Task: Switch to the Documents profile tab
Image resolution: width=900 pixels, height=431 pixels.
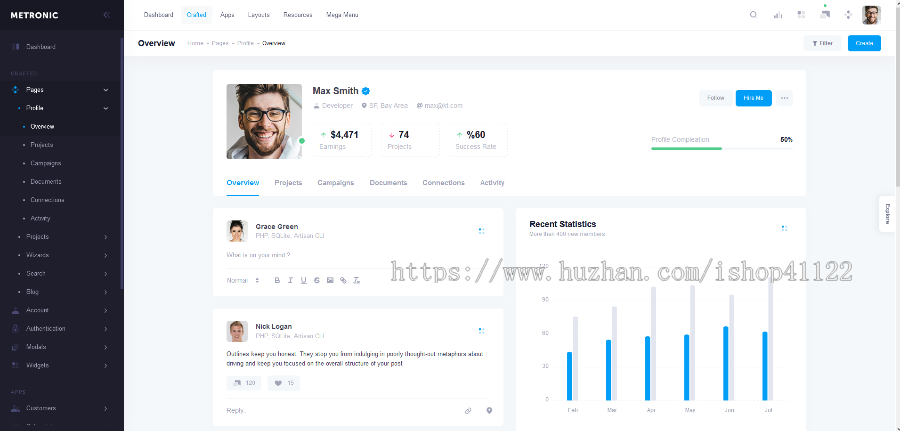Action: 388,183
